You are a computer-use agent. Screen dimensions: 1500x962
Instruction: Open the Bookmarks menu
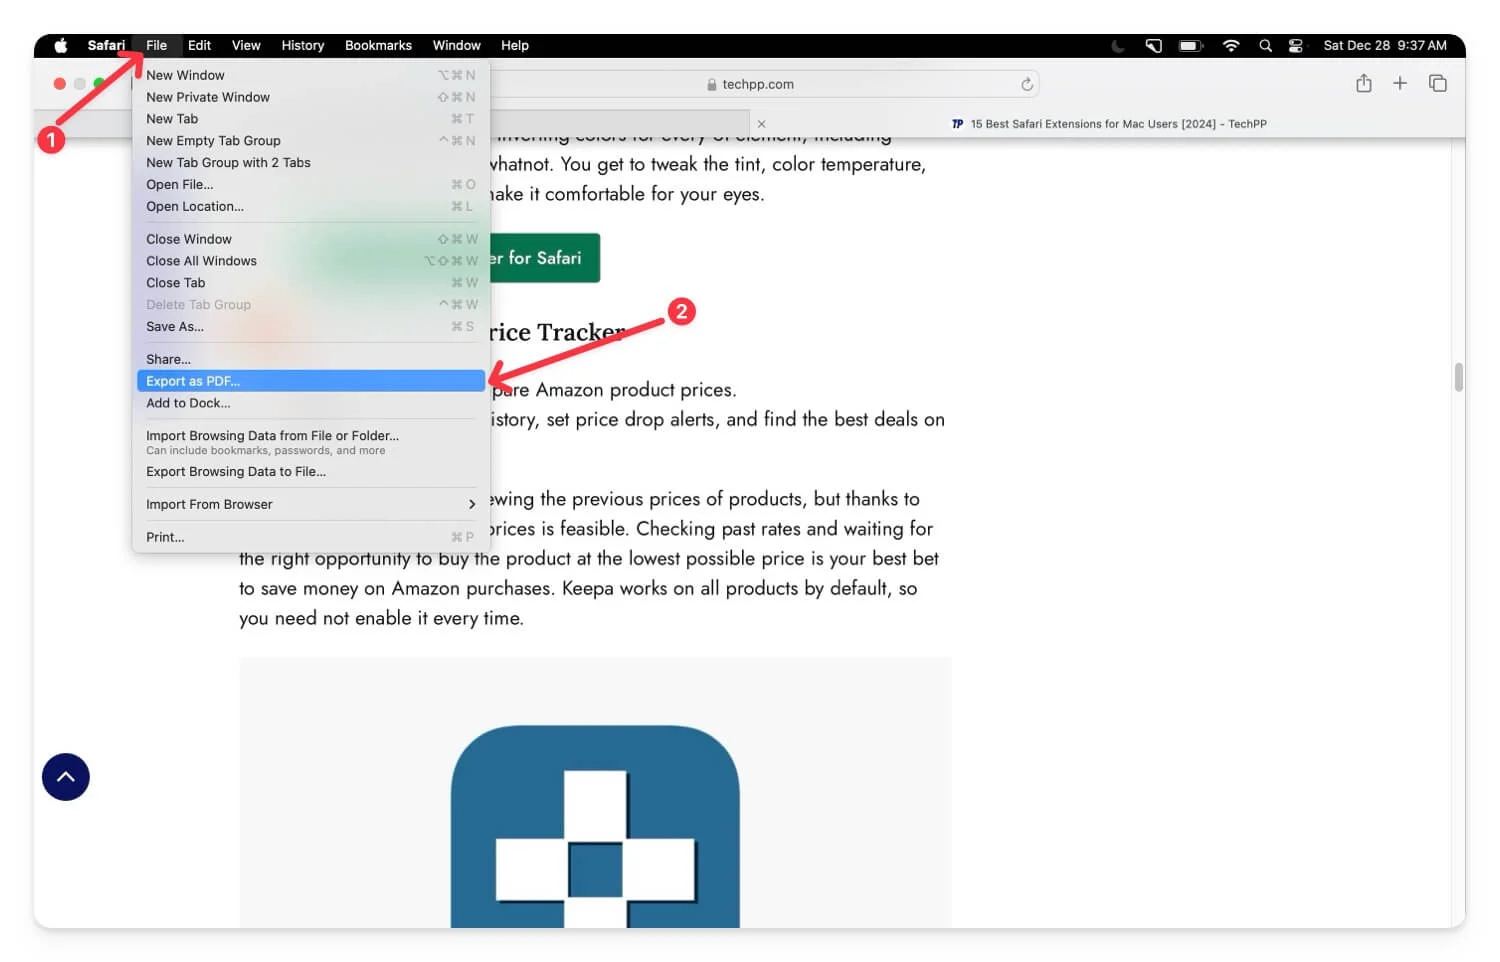pos(378,45)
